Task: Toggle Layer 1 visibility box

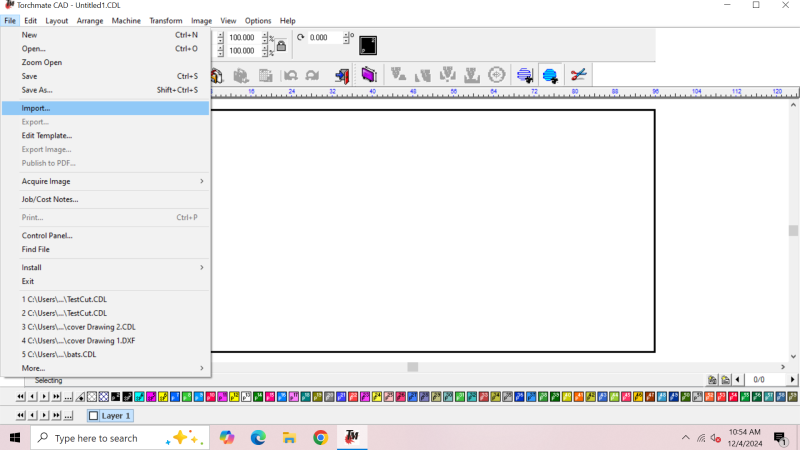Action: [x=93, y=416]
